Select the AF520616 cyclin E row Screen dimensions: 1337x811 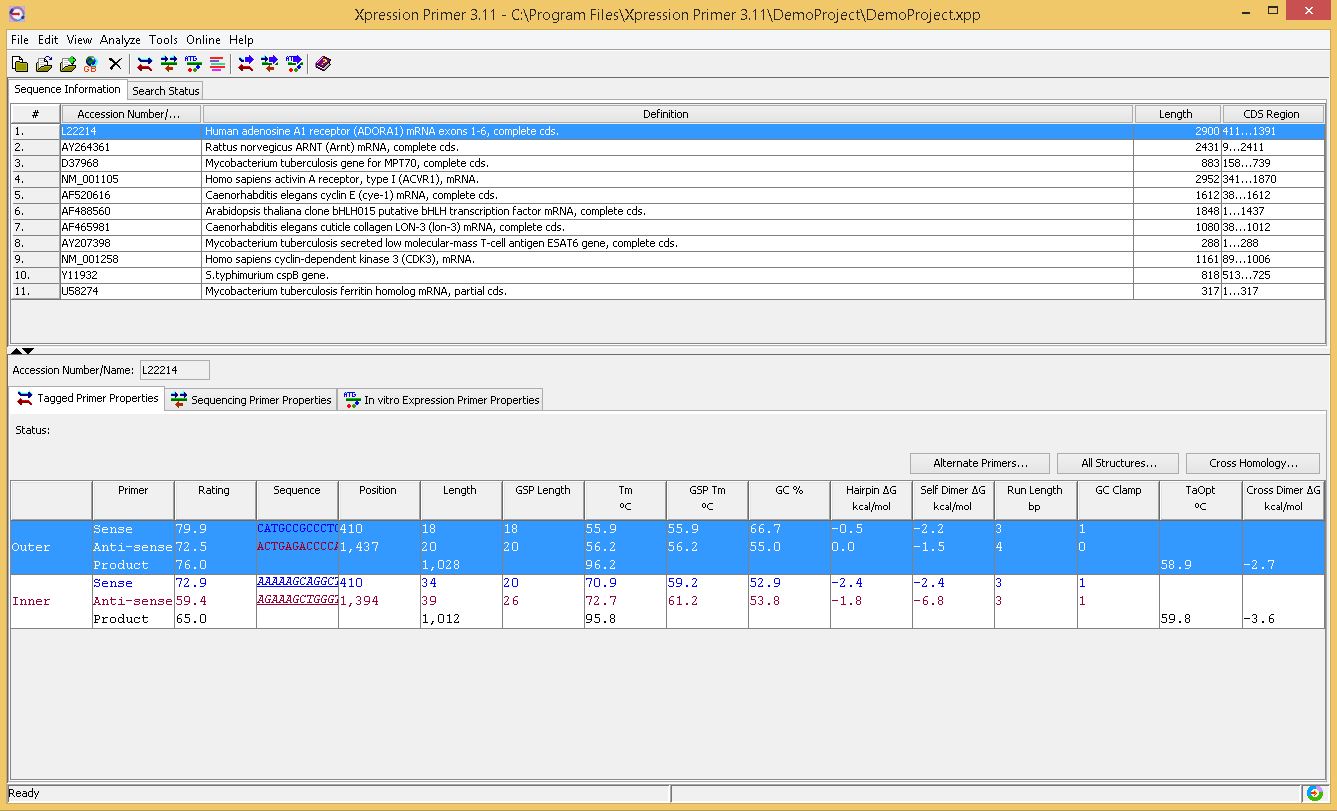pos(669,195)
